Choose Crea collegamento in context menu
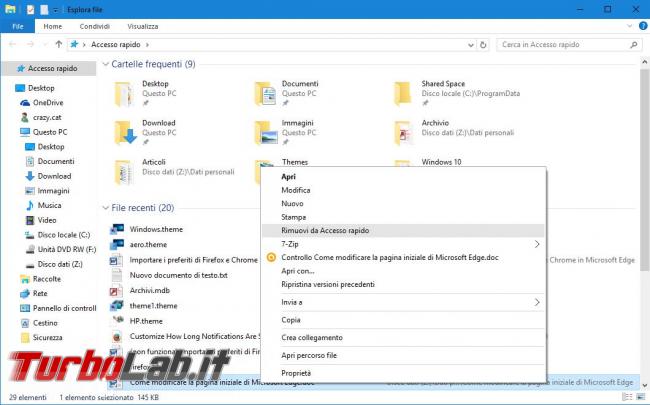Screen dimensions: 650x405 coord(403,337)
